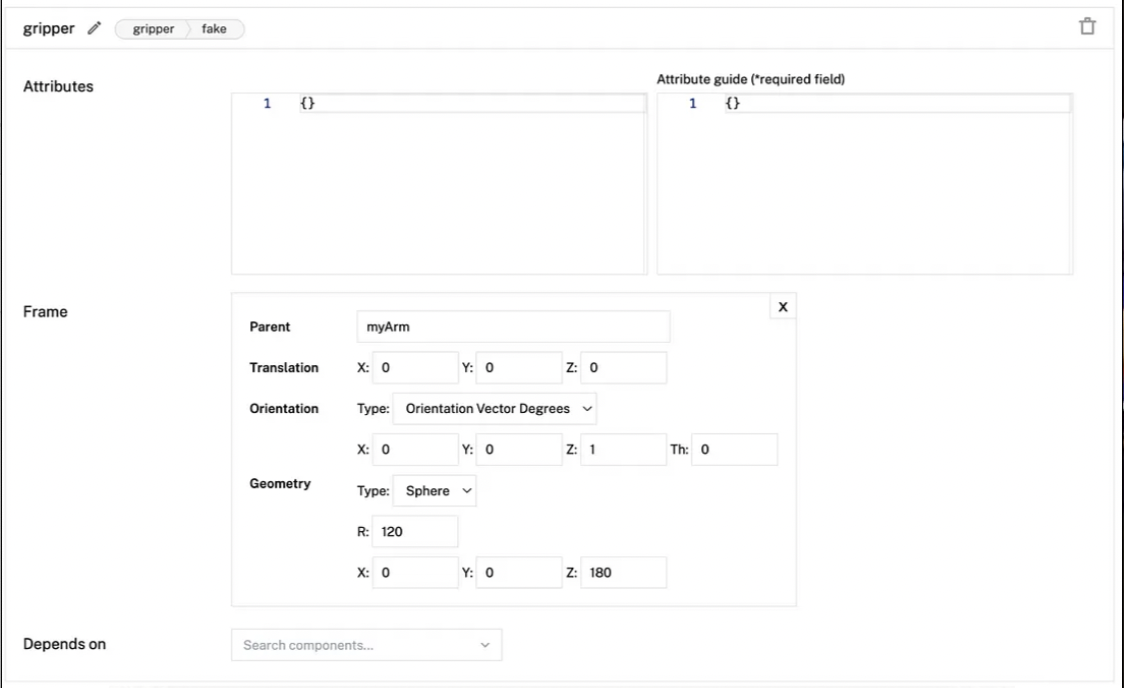The image size is (1124, 688).
Task: Click the Orientation Y value field
Action: coord(519,450)
